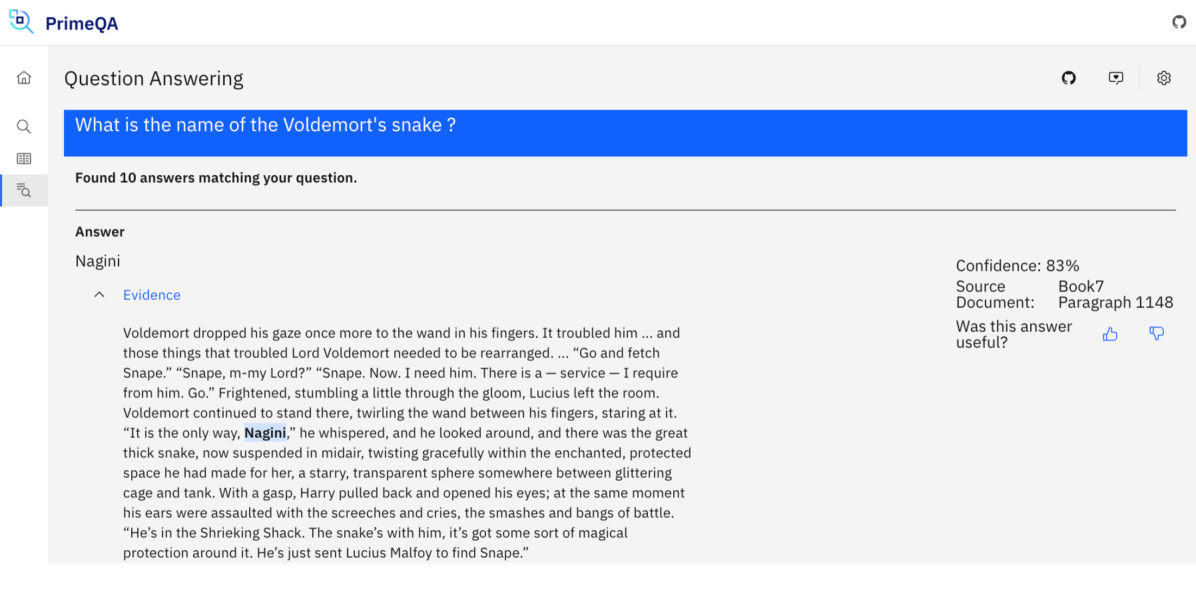Click the PrimeQA logo icon
This screenshot has height=594, width=1196.
(21, 21)
